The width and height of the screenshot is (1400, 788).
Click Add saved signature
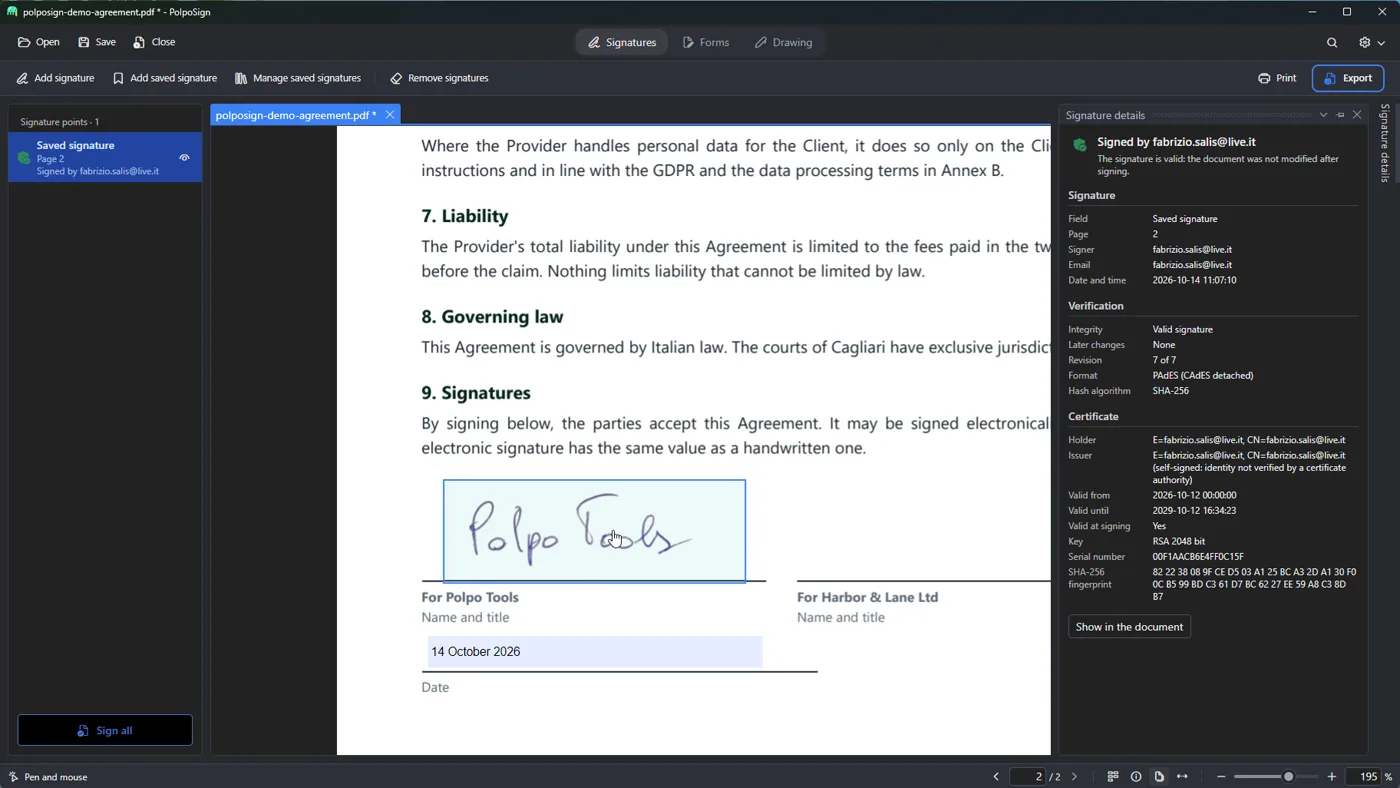click(165, 78)
